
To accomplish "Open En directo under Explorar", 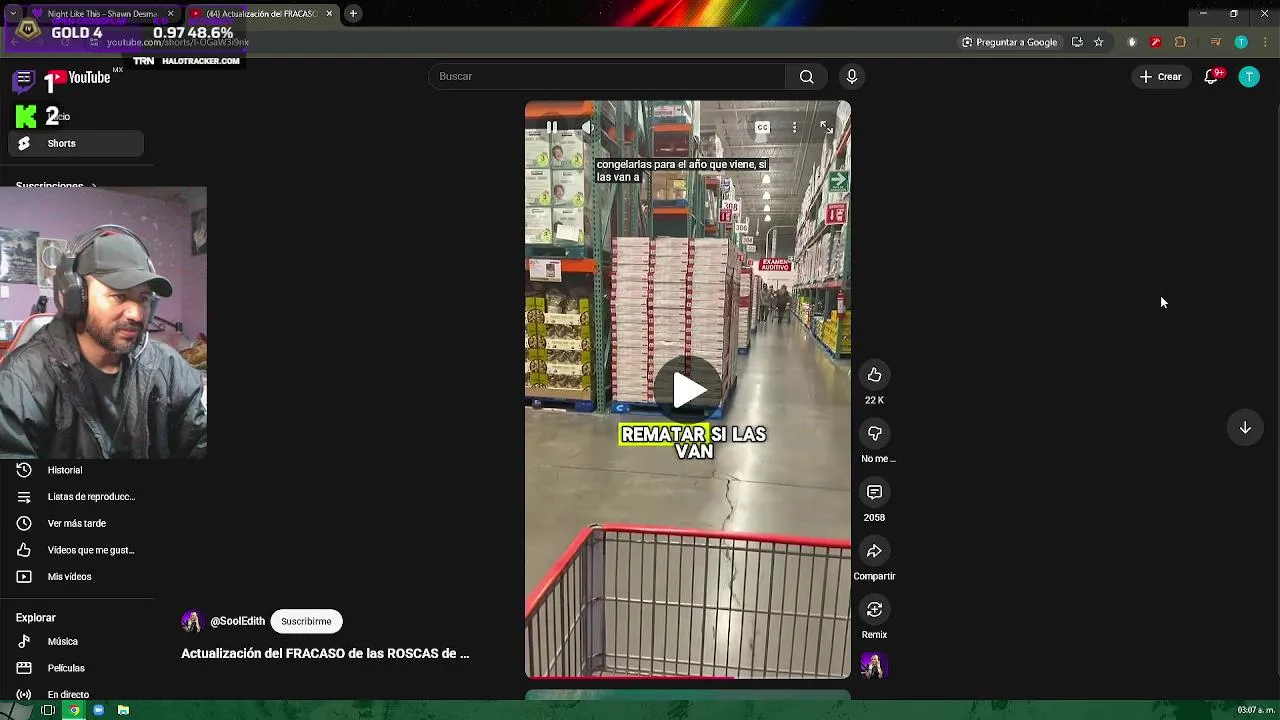I will 76,694.
